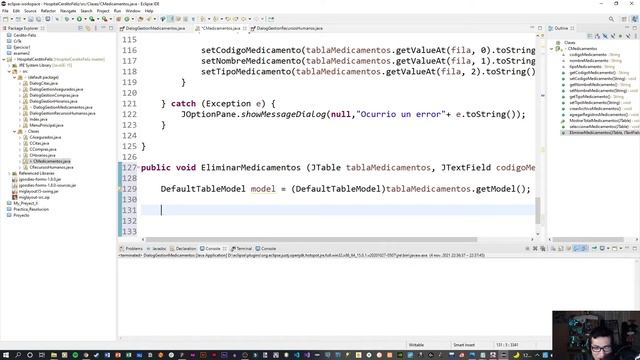Open the Project menu
The image size is (640, 360).
point(103,11)
